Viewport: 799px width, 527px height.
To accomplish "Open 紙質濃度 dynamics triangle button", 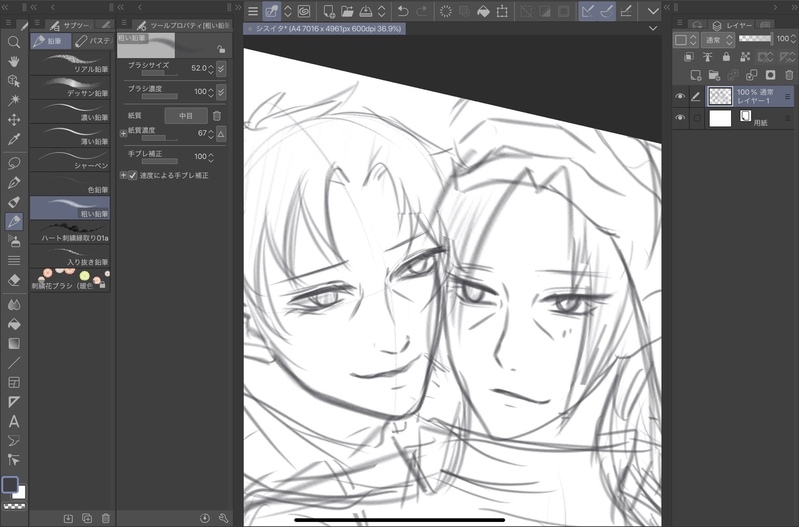I will (221, 134).
